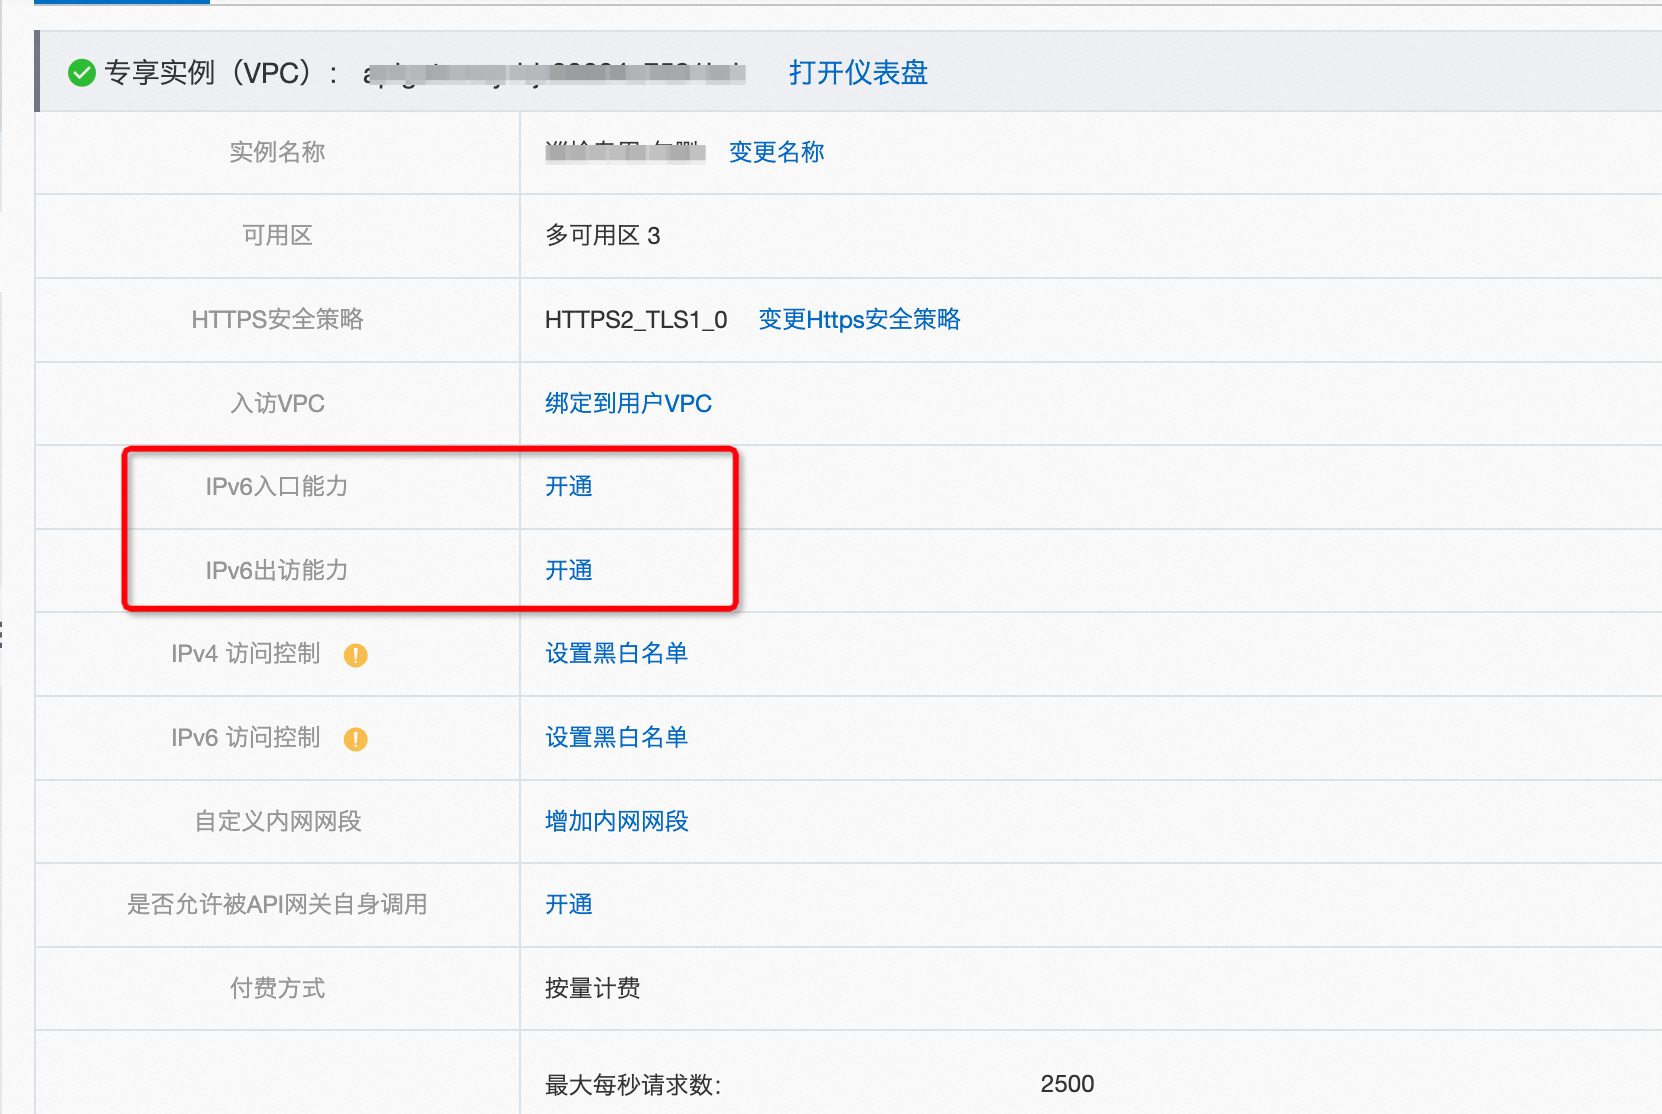Click the 专享实例（VPC）header title

click(220, 73)
